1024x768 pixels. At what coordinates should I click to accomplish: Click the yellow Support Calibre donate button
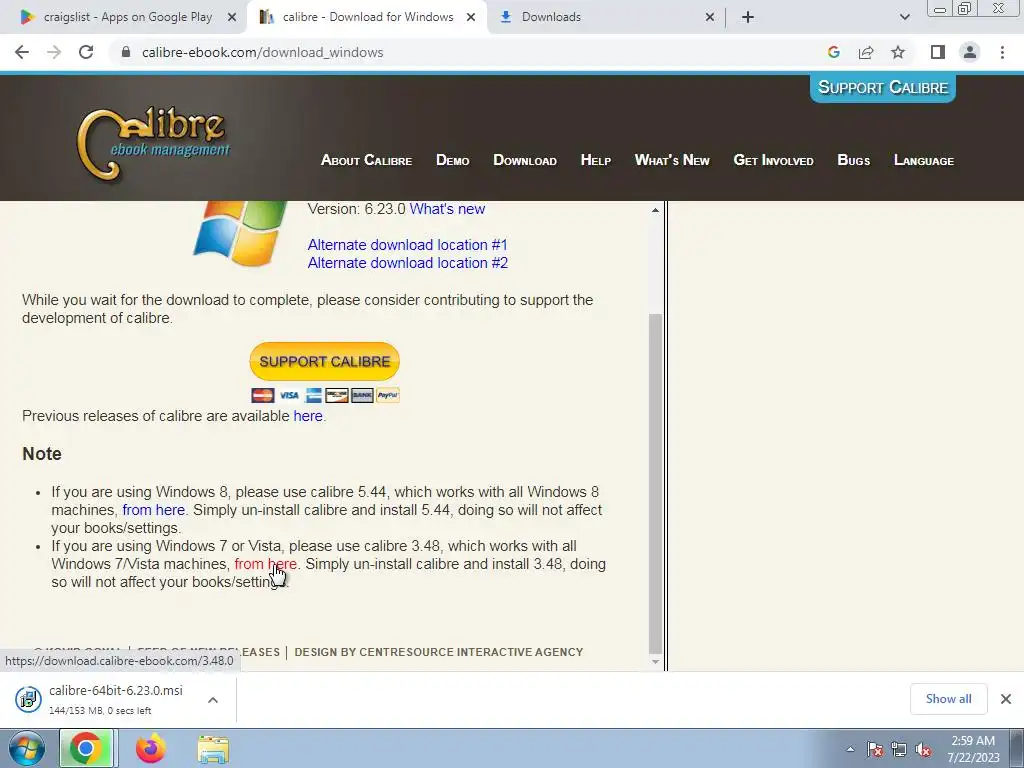coord(325,361)
